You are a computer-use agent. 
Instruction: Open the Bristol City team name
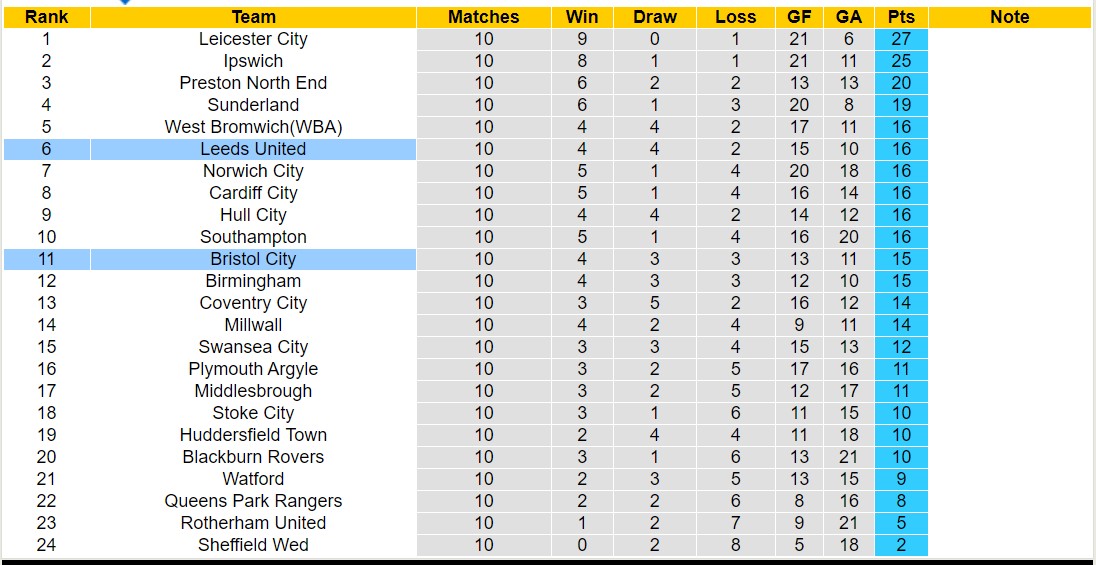[x=253, y=259]
